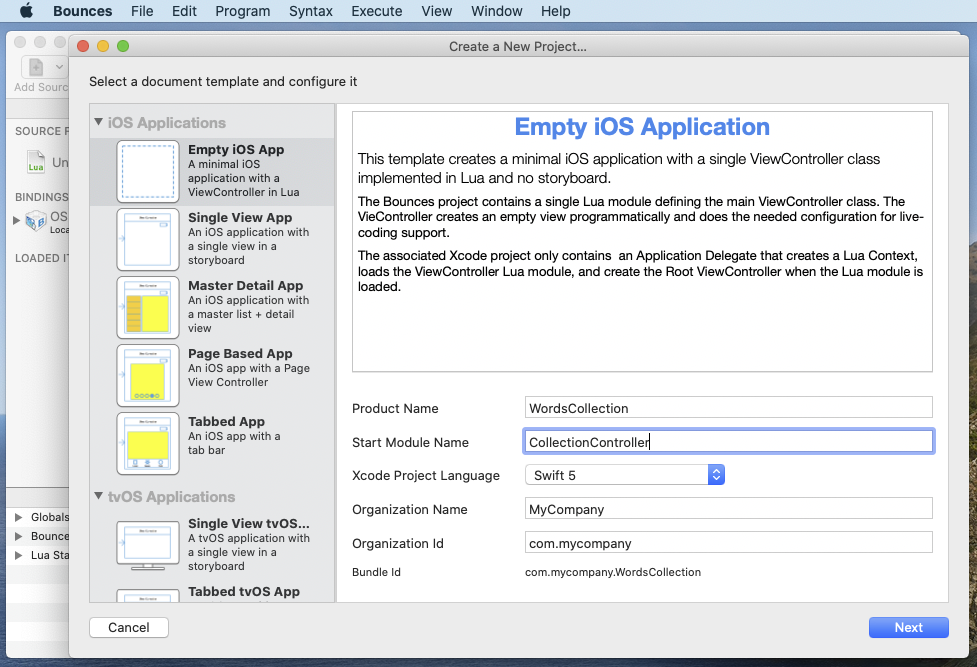Open the Bounces application menu
This screenshot has height=667, width=977.
point(82,11)
